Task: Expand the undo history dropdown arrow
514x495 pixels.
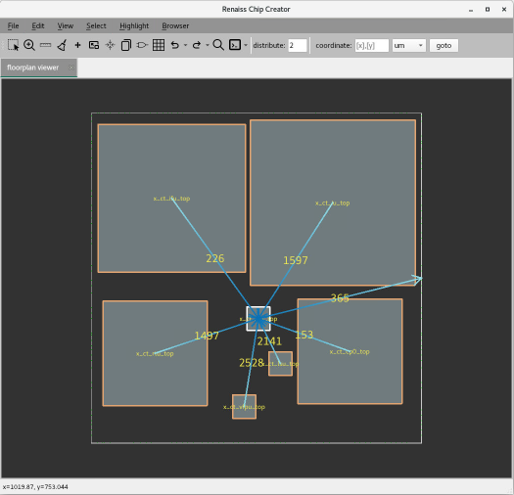Action: tap(185, 45)
